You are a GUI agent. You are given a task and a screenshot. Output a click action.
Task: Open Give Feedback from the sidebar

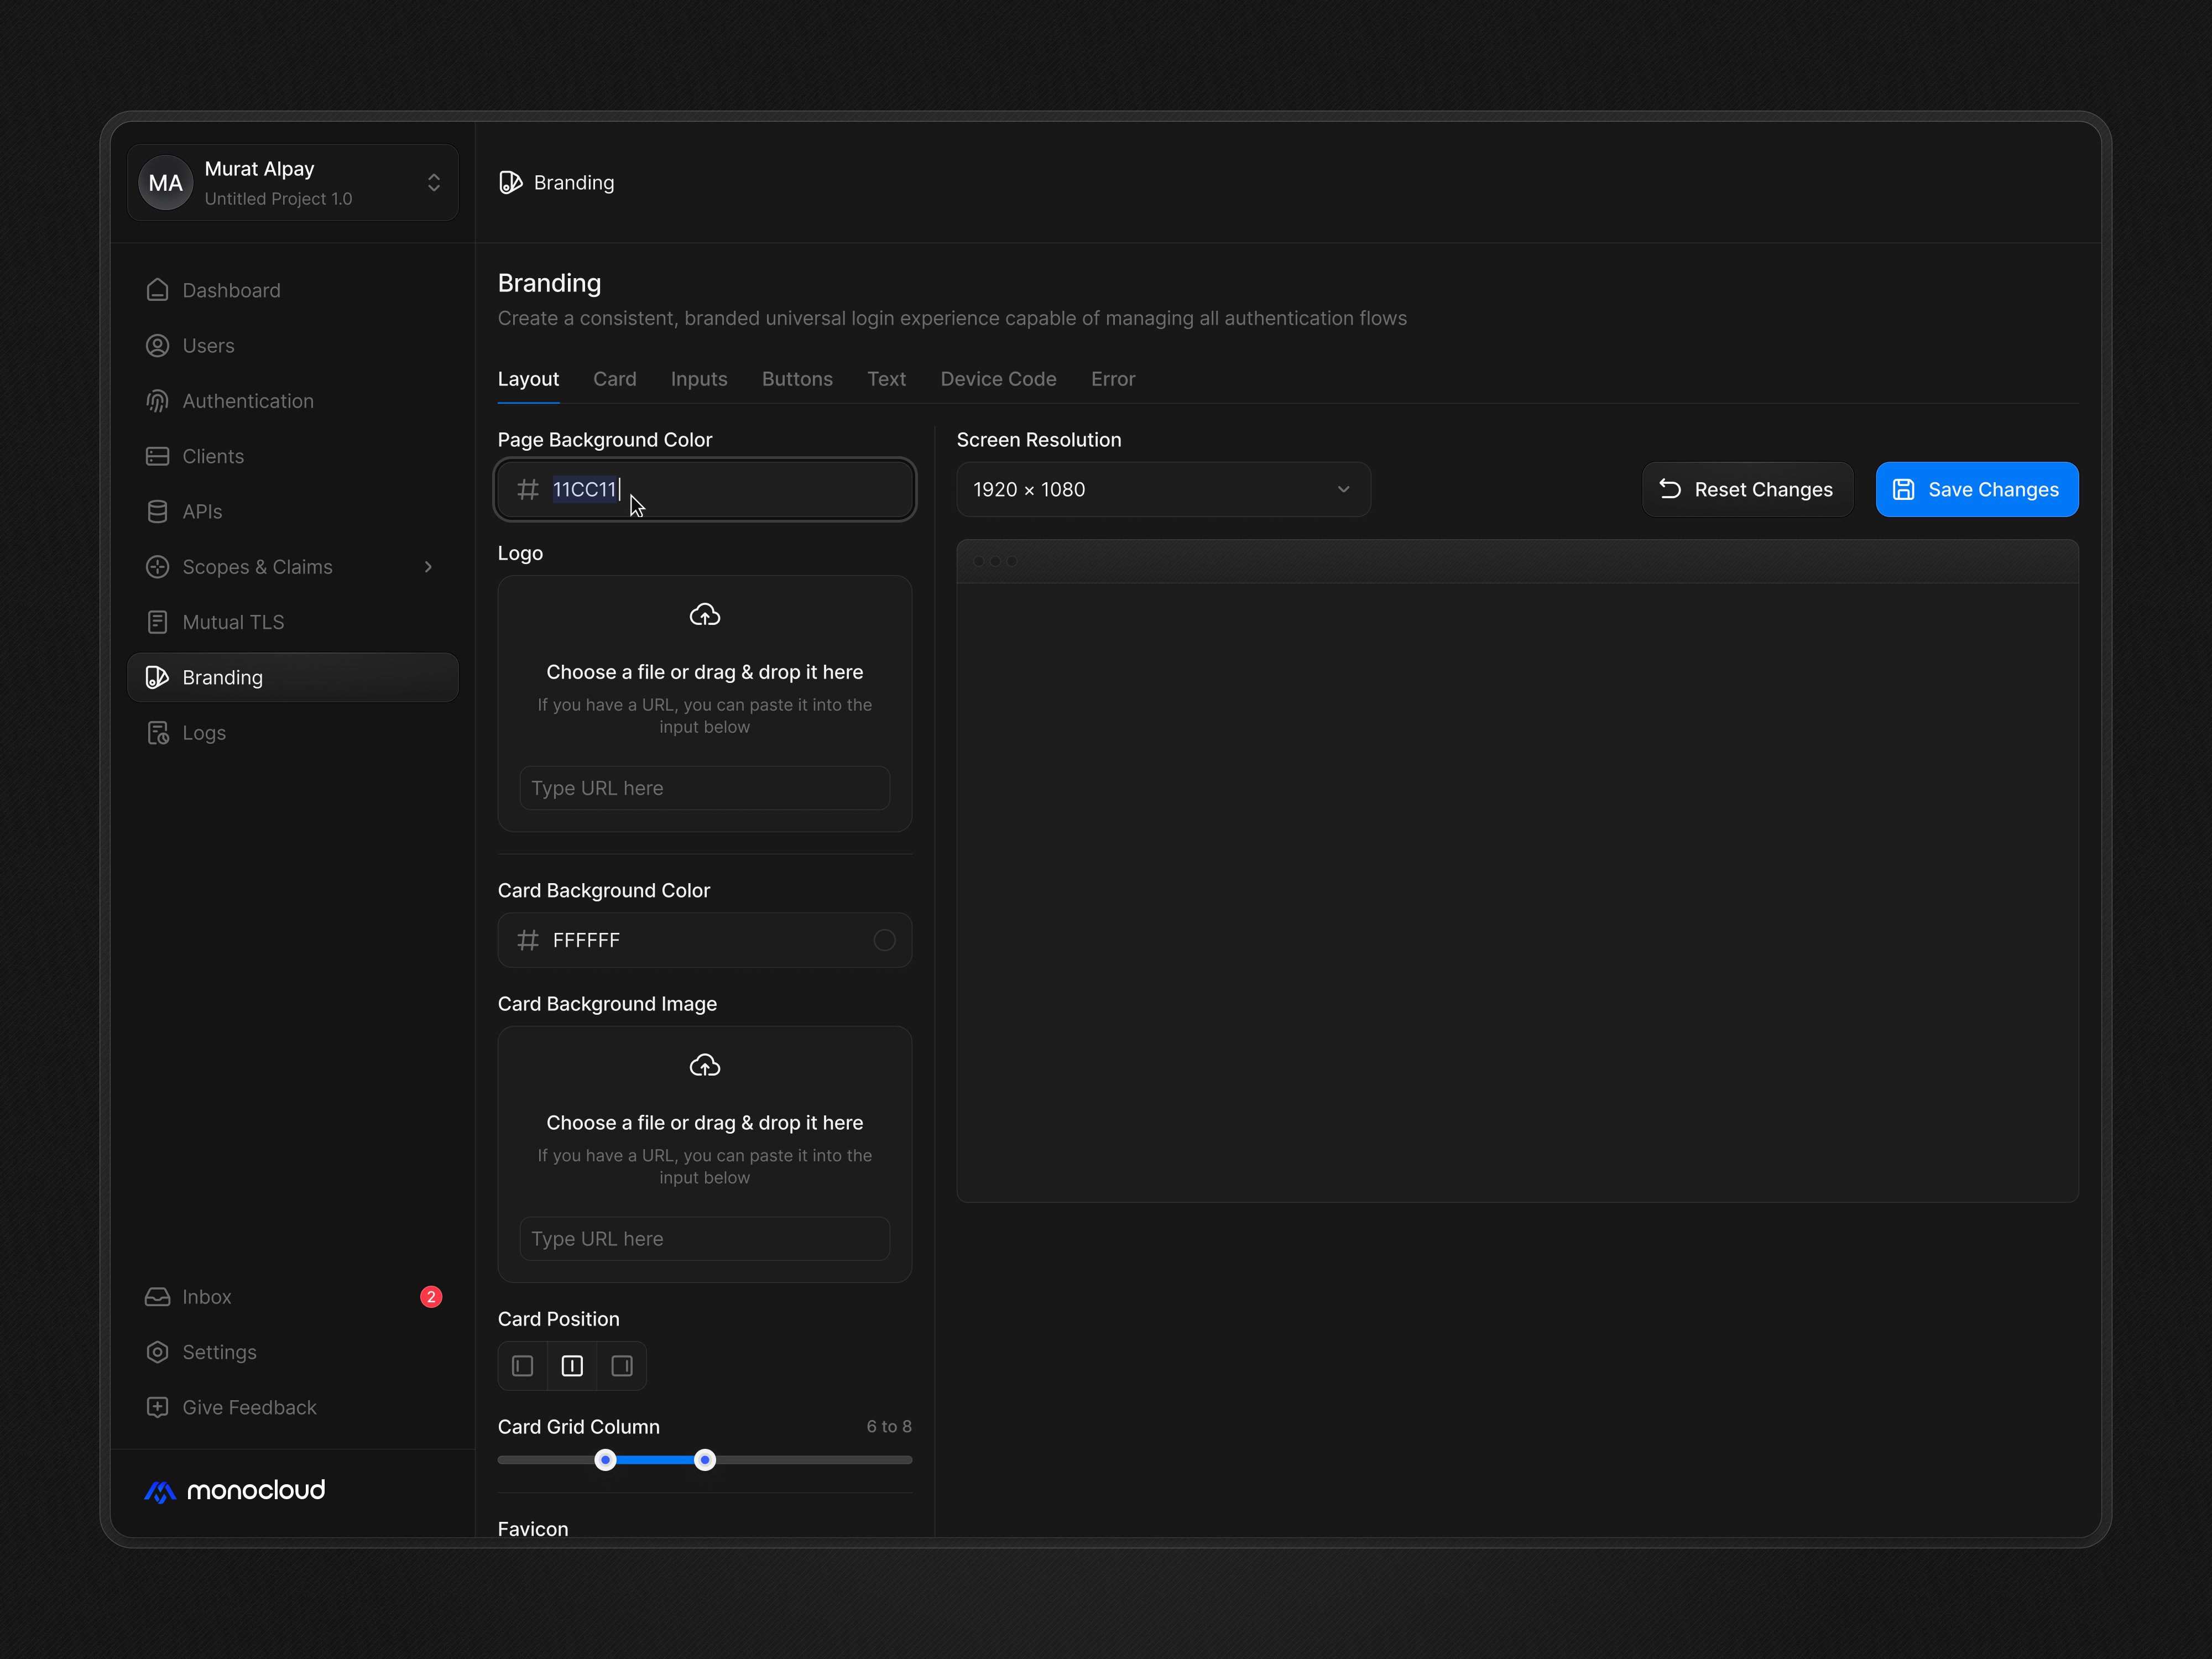[293, 1407]
